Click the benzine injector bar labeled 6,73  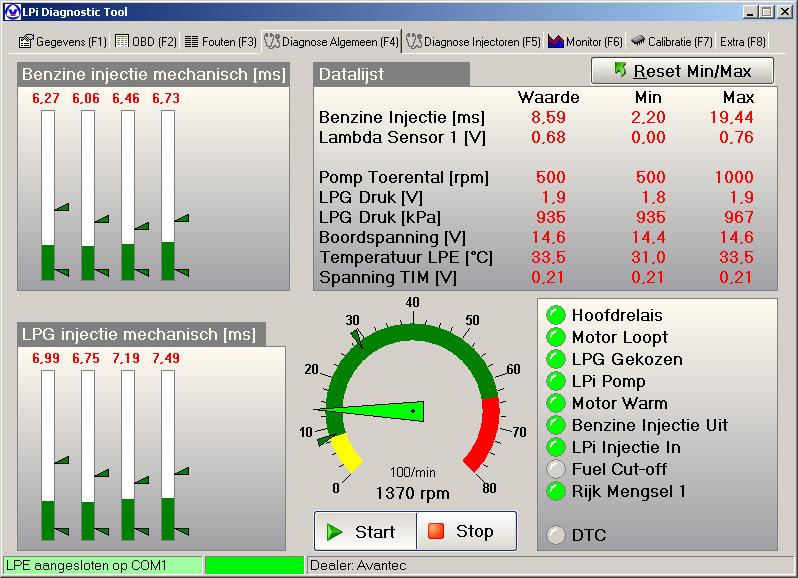pos(168,195)
